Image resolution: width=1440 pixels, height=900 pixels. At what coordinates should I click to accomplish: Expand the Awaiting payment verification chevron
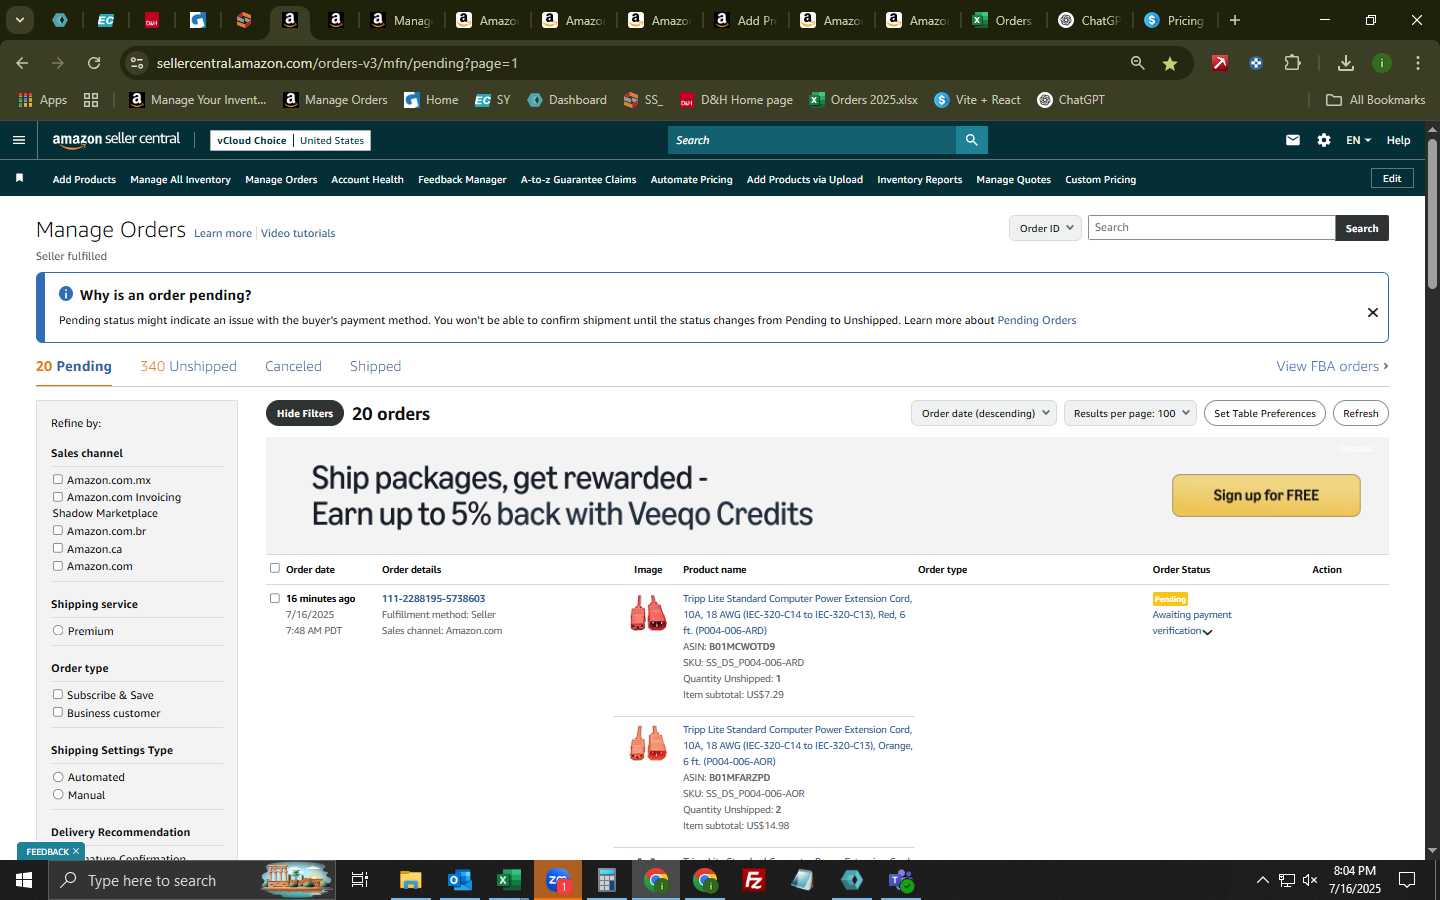coord(1207,632)
